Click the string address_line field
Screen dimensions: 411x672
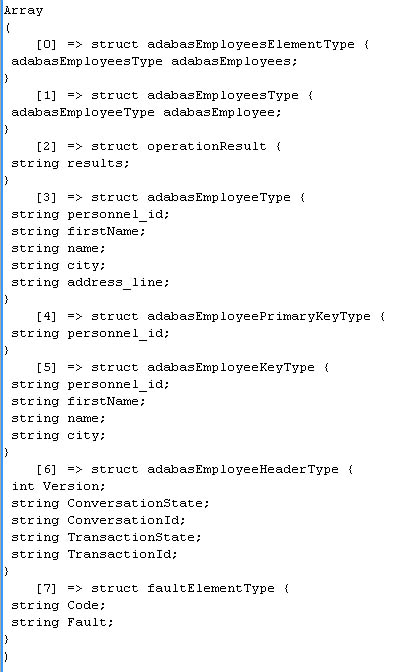90,283
